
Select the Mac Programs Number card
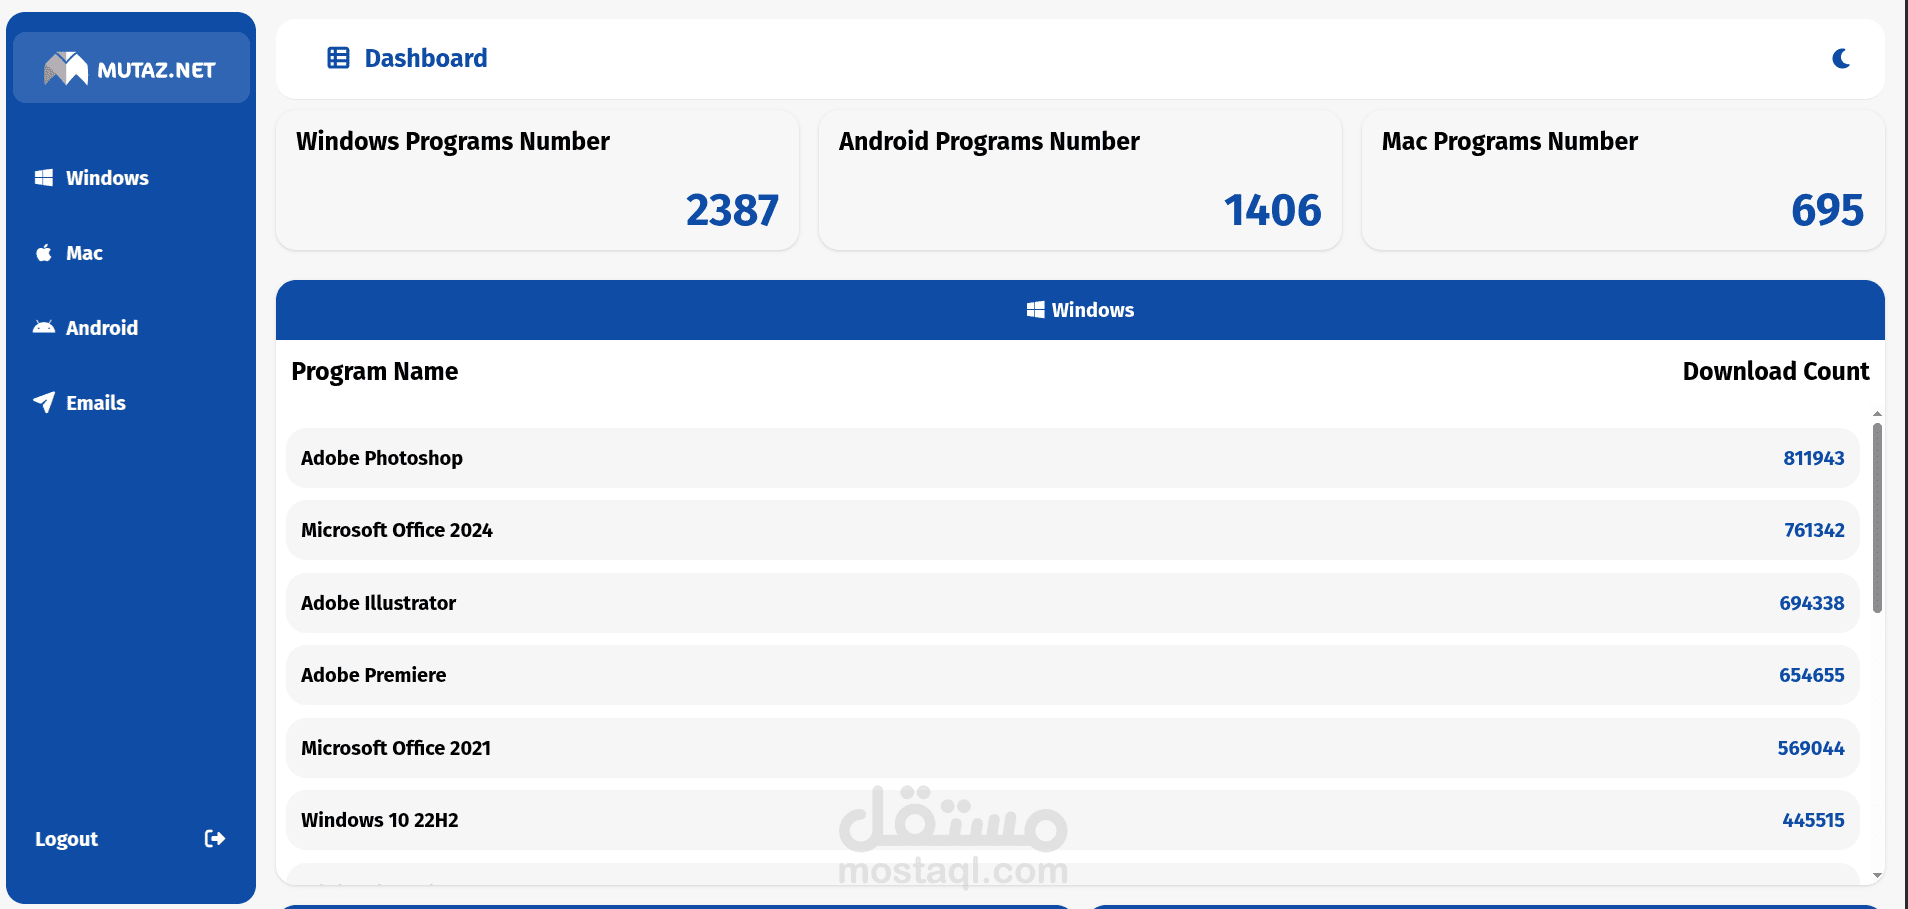[x=1623, y=180]
